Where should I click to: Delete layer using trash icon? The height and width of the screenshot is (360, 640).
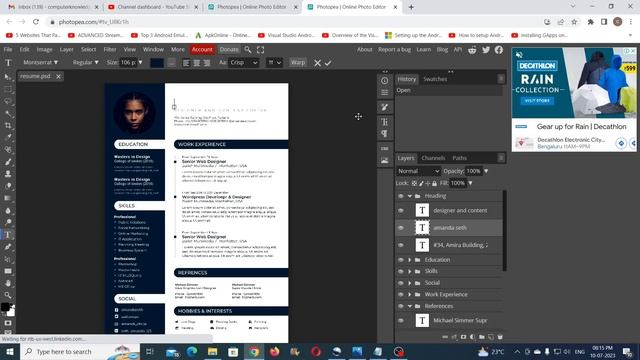500,337
